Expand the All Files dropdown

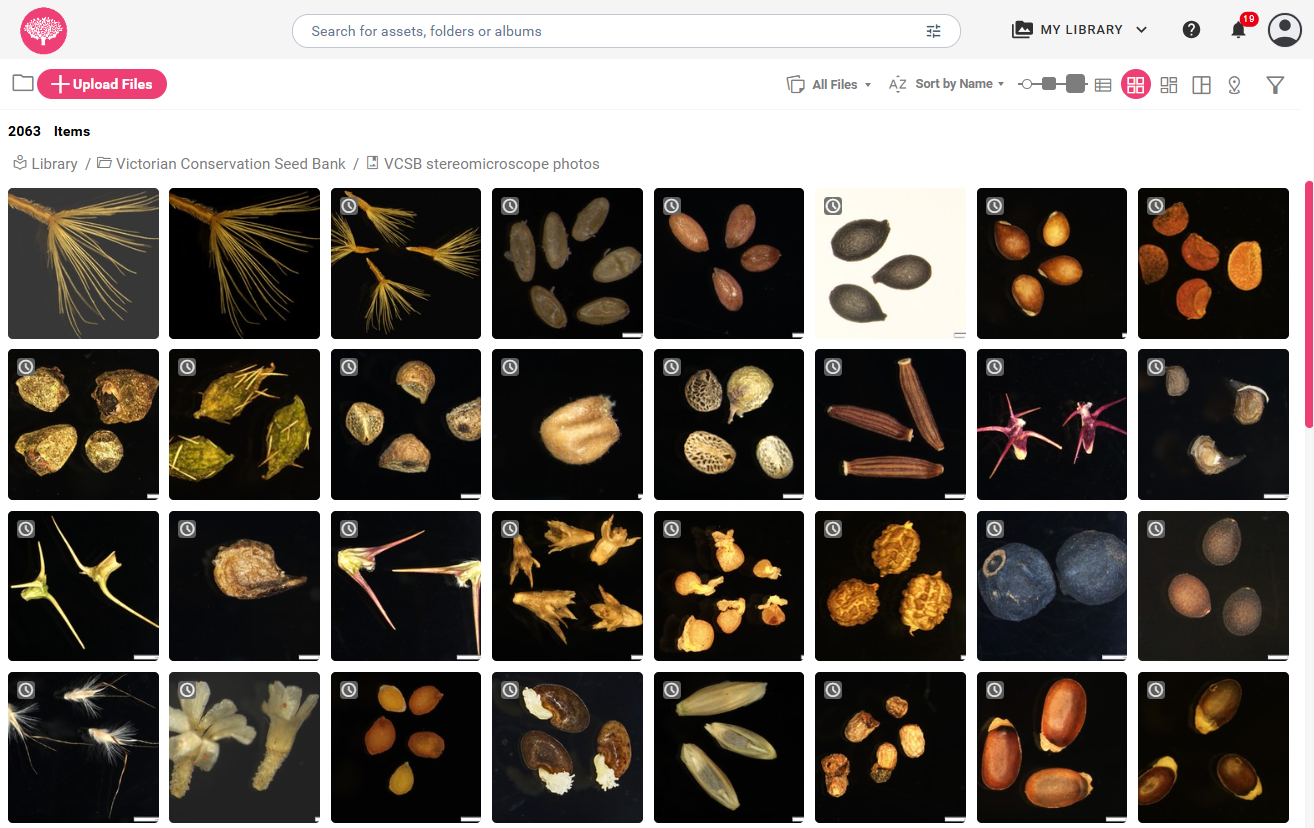(829, 85)
